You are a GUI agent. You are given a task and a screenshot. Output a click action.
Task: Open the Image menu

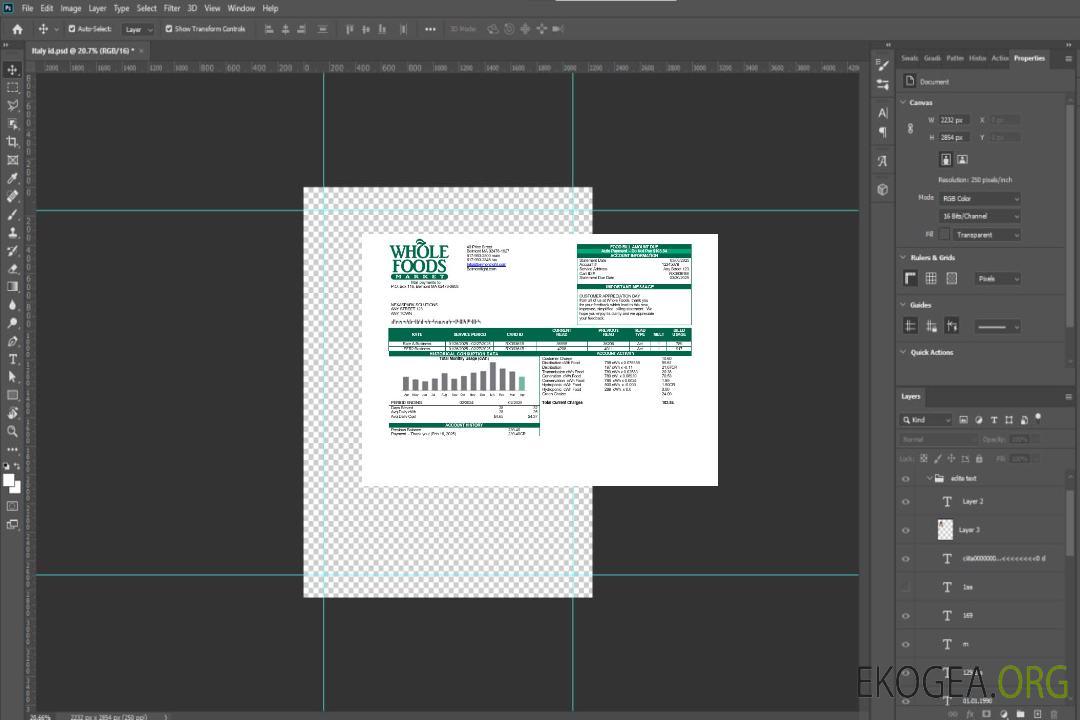click(x=70, y=8)
